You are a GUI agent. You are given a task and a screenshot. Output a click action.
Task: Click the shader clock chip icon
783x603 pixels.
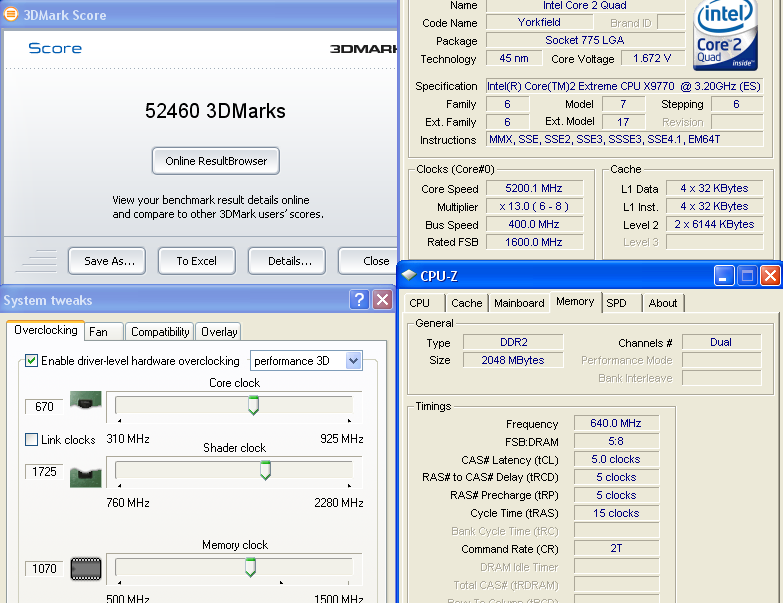click(85, 477)
